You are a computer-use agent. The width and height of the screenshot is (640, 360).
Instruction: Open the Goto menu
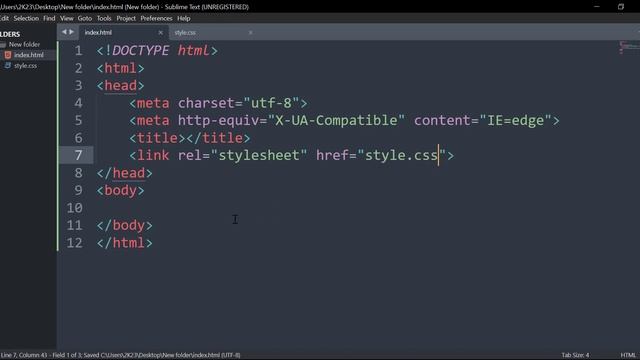pyautogui.click(x=84, y=18)
